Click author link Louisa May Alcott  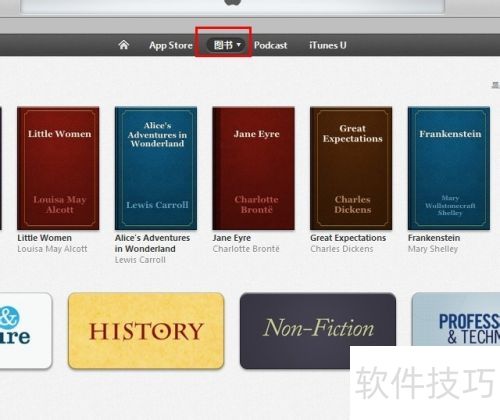click(x=52, y=249)
